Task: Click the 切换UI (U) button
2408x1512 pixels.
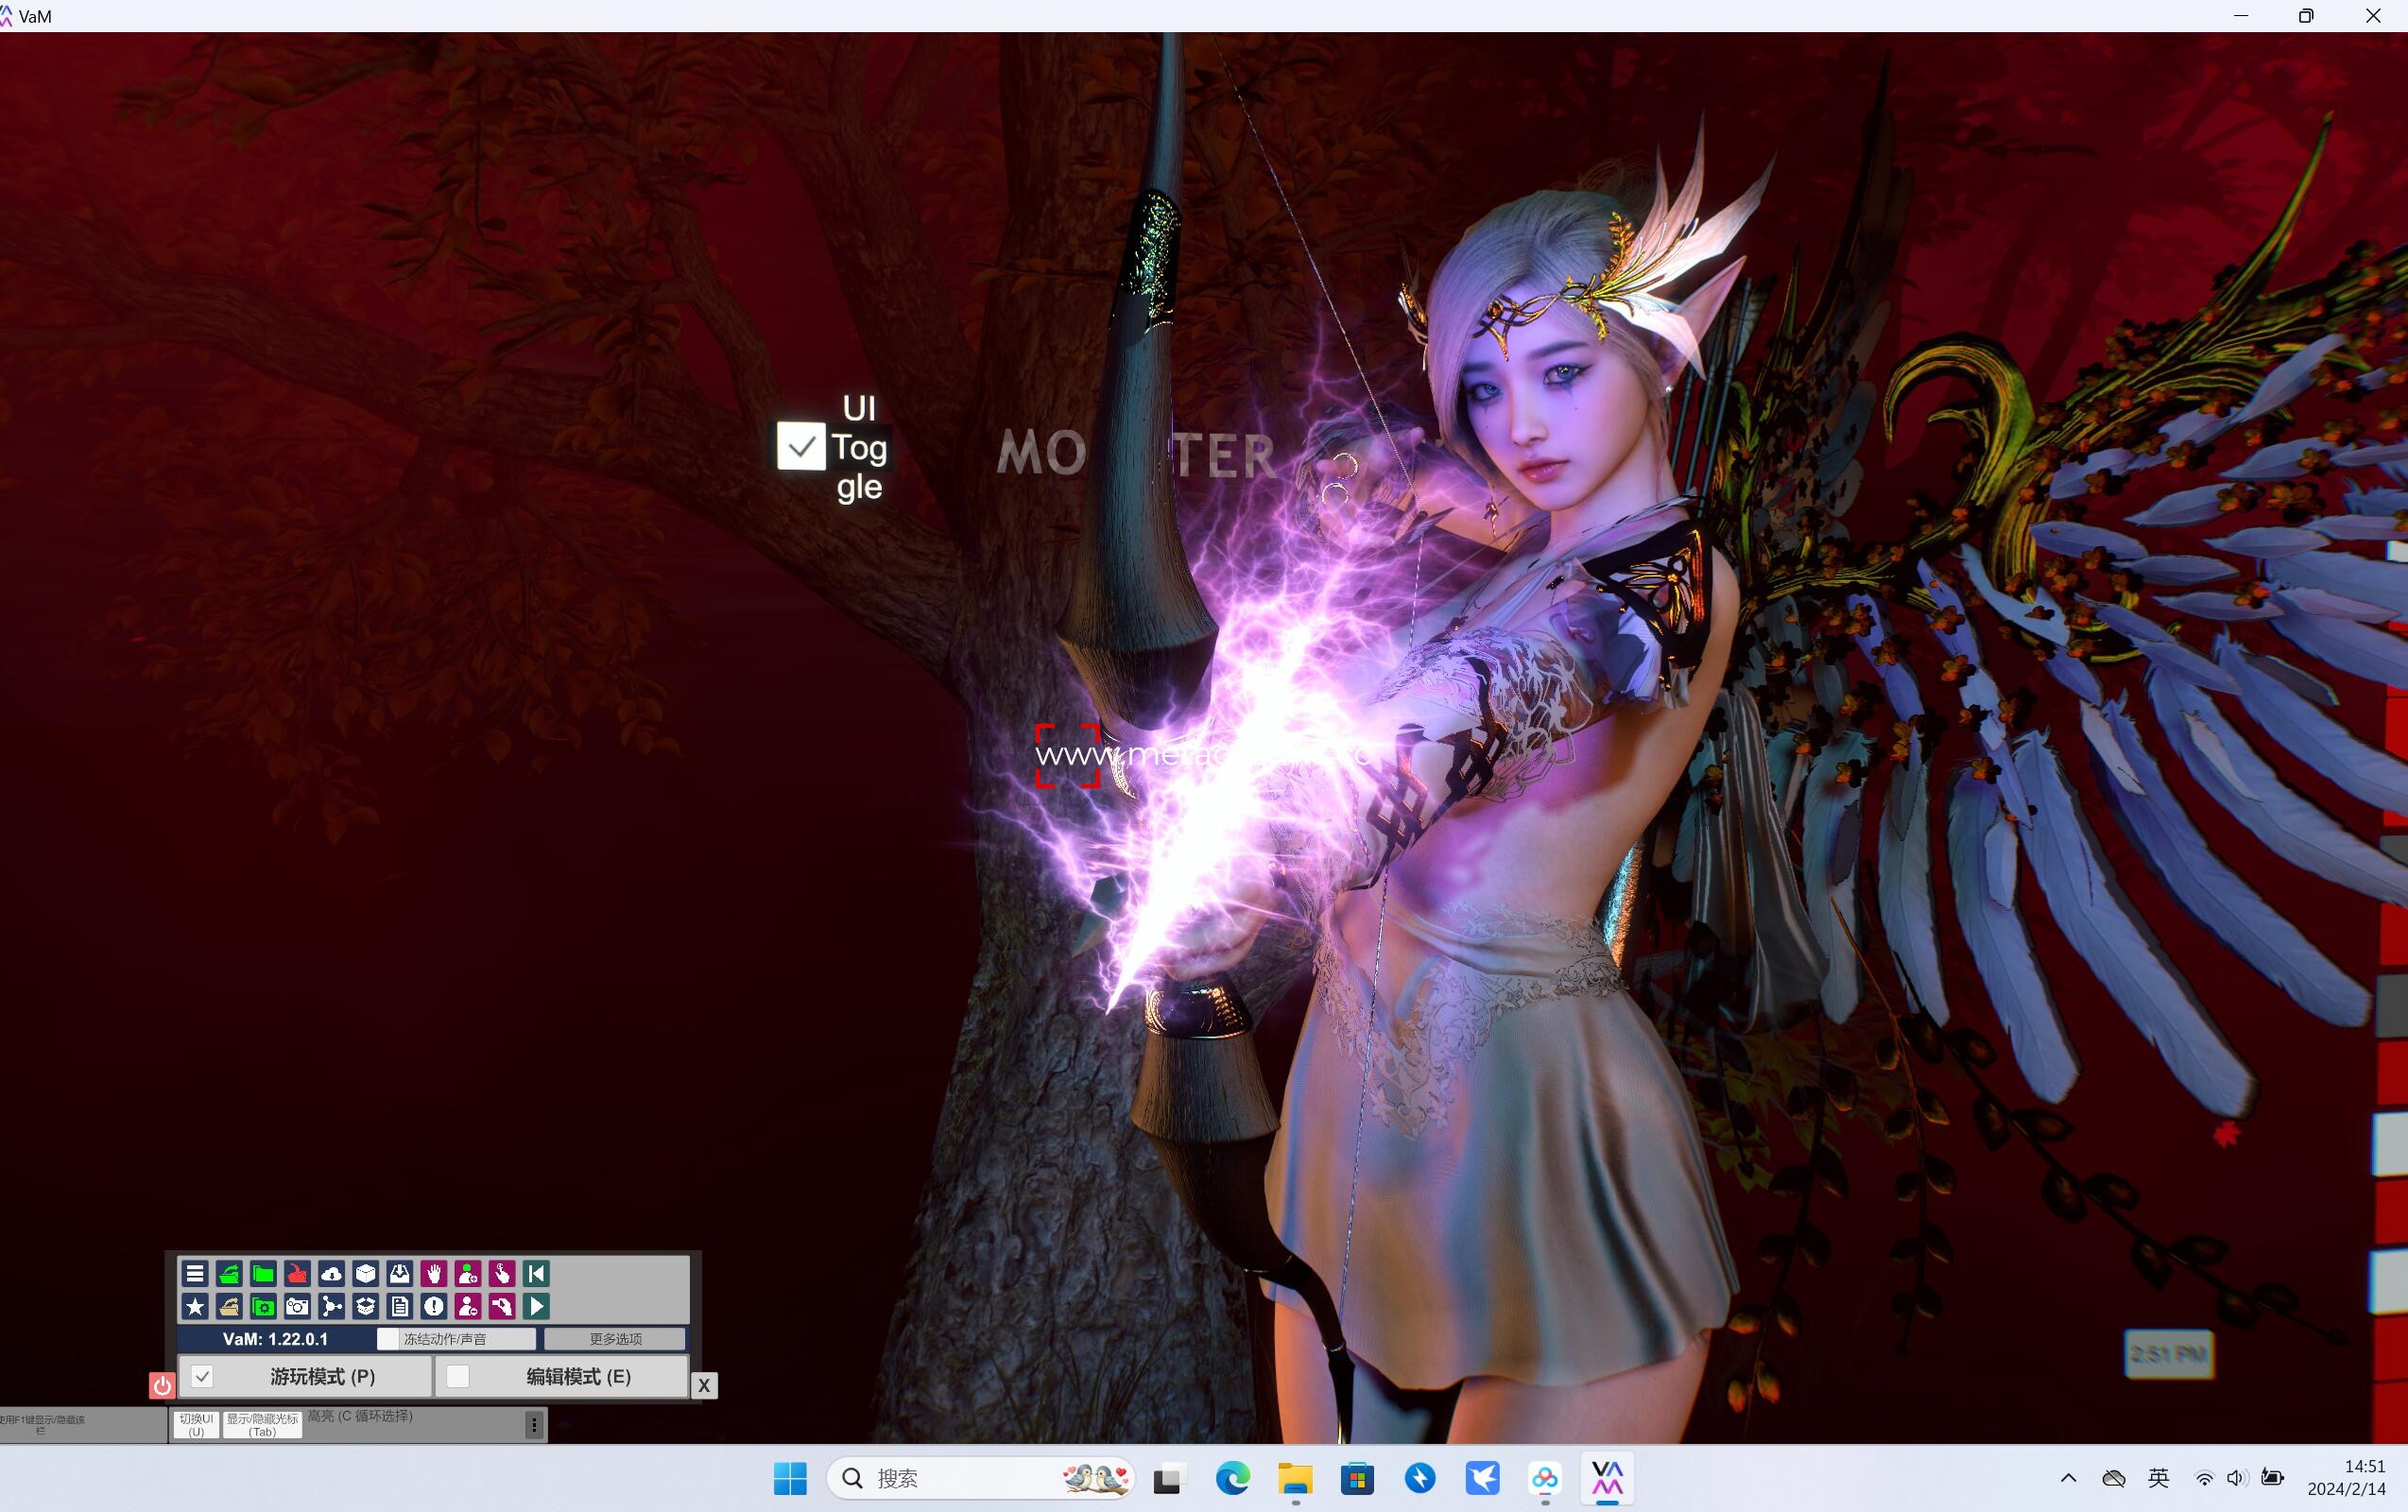Action: 196,1425
